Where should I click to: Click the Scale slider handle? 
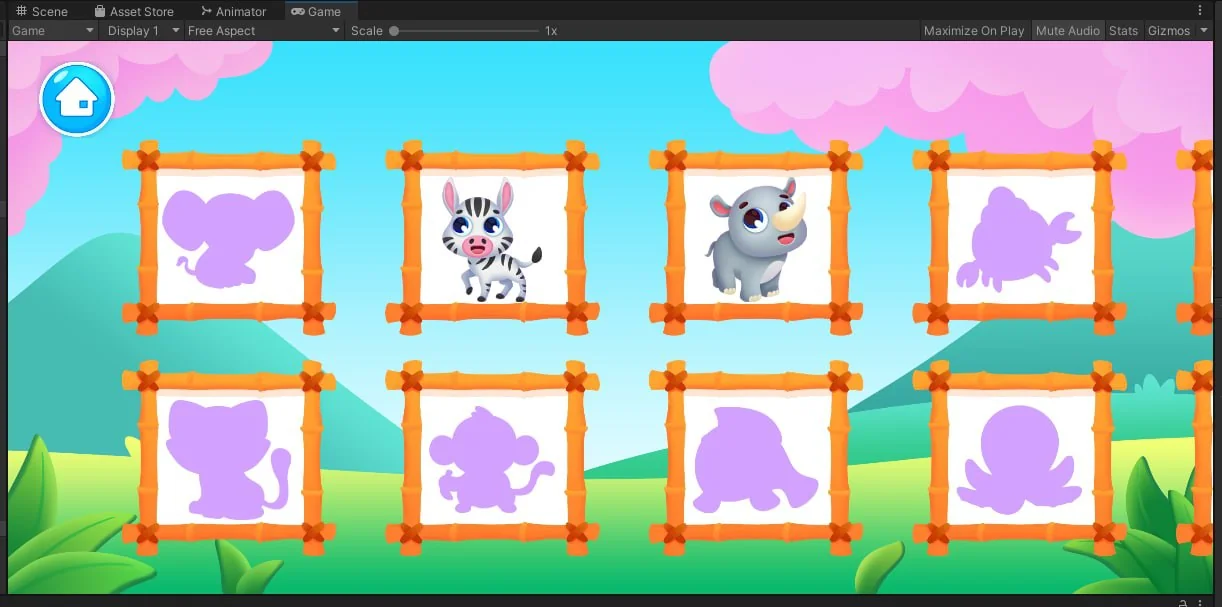394,31
